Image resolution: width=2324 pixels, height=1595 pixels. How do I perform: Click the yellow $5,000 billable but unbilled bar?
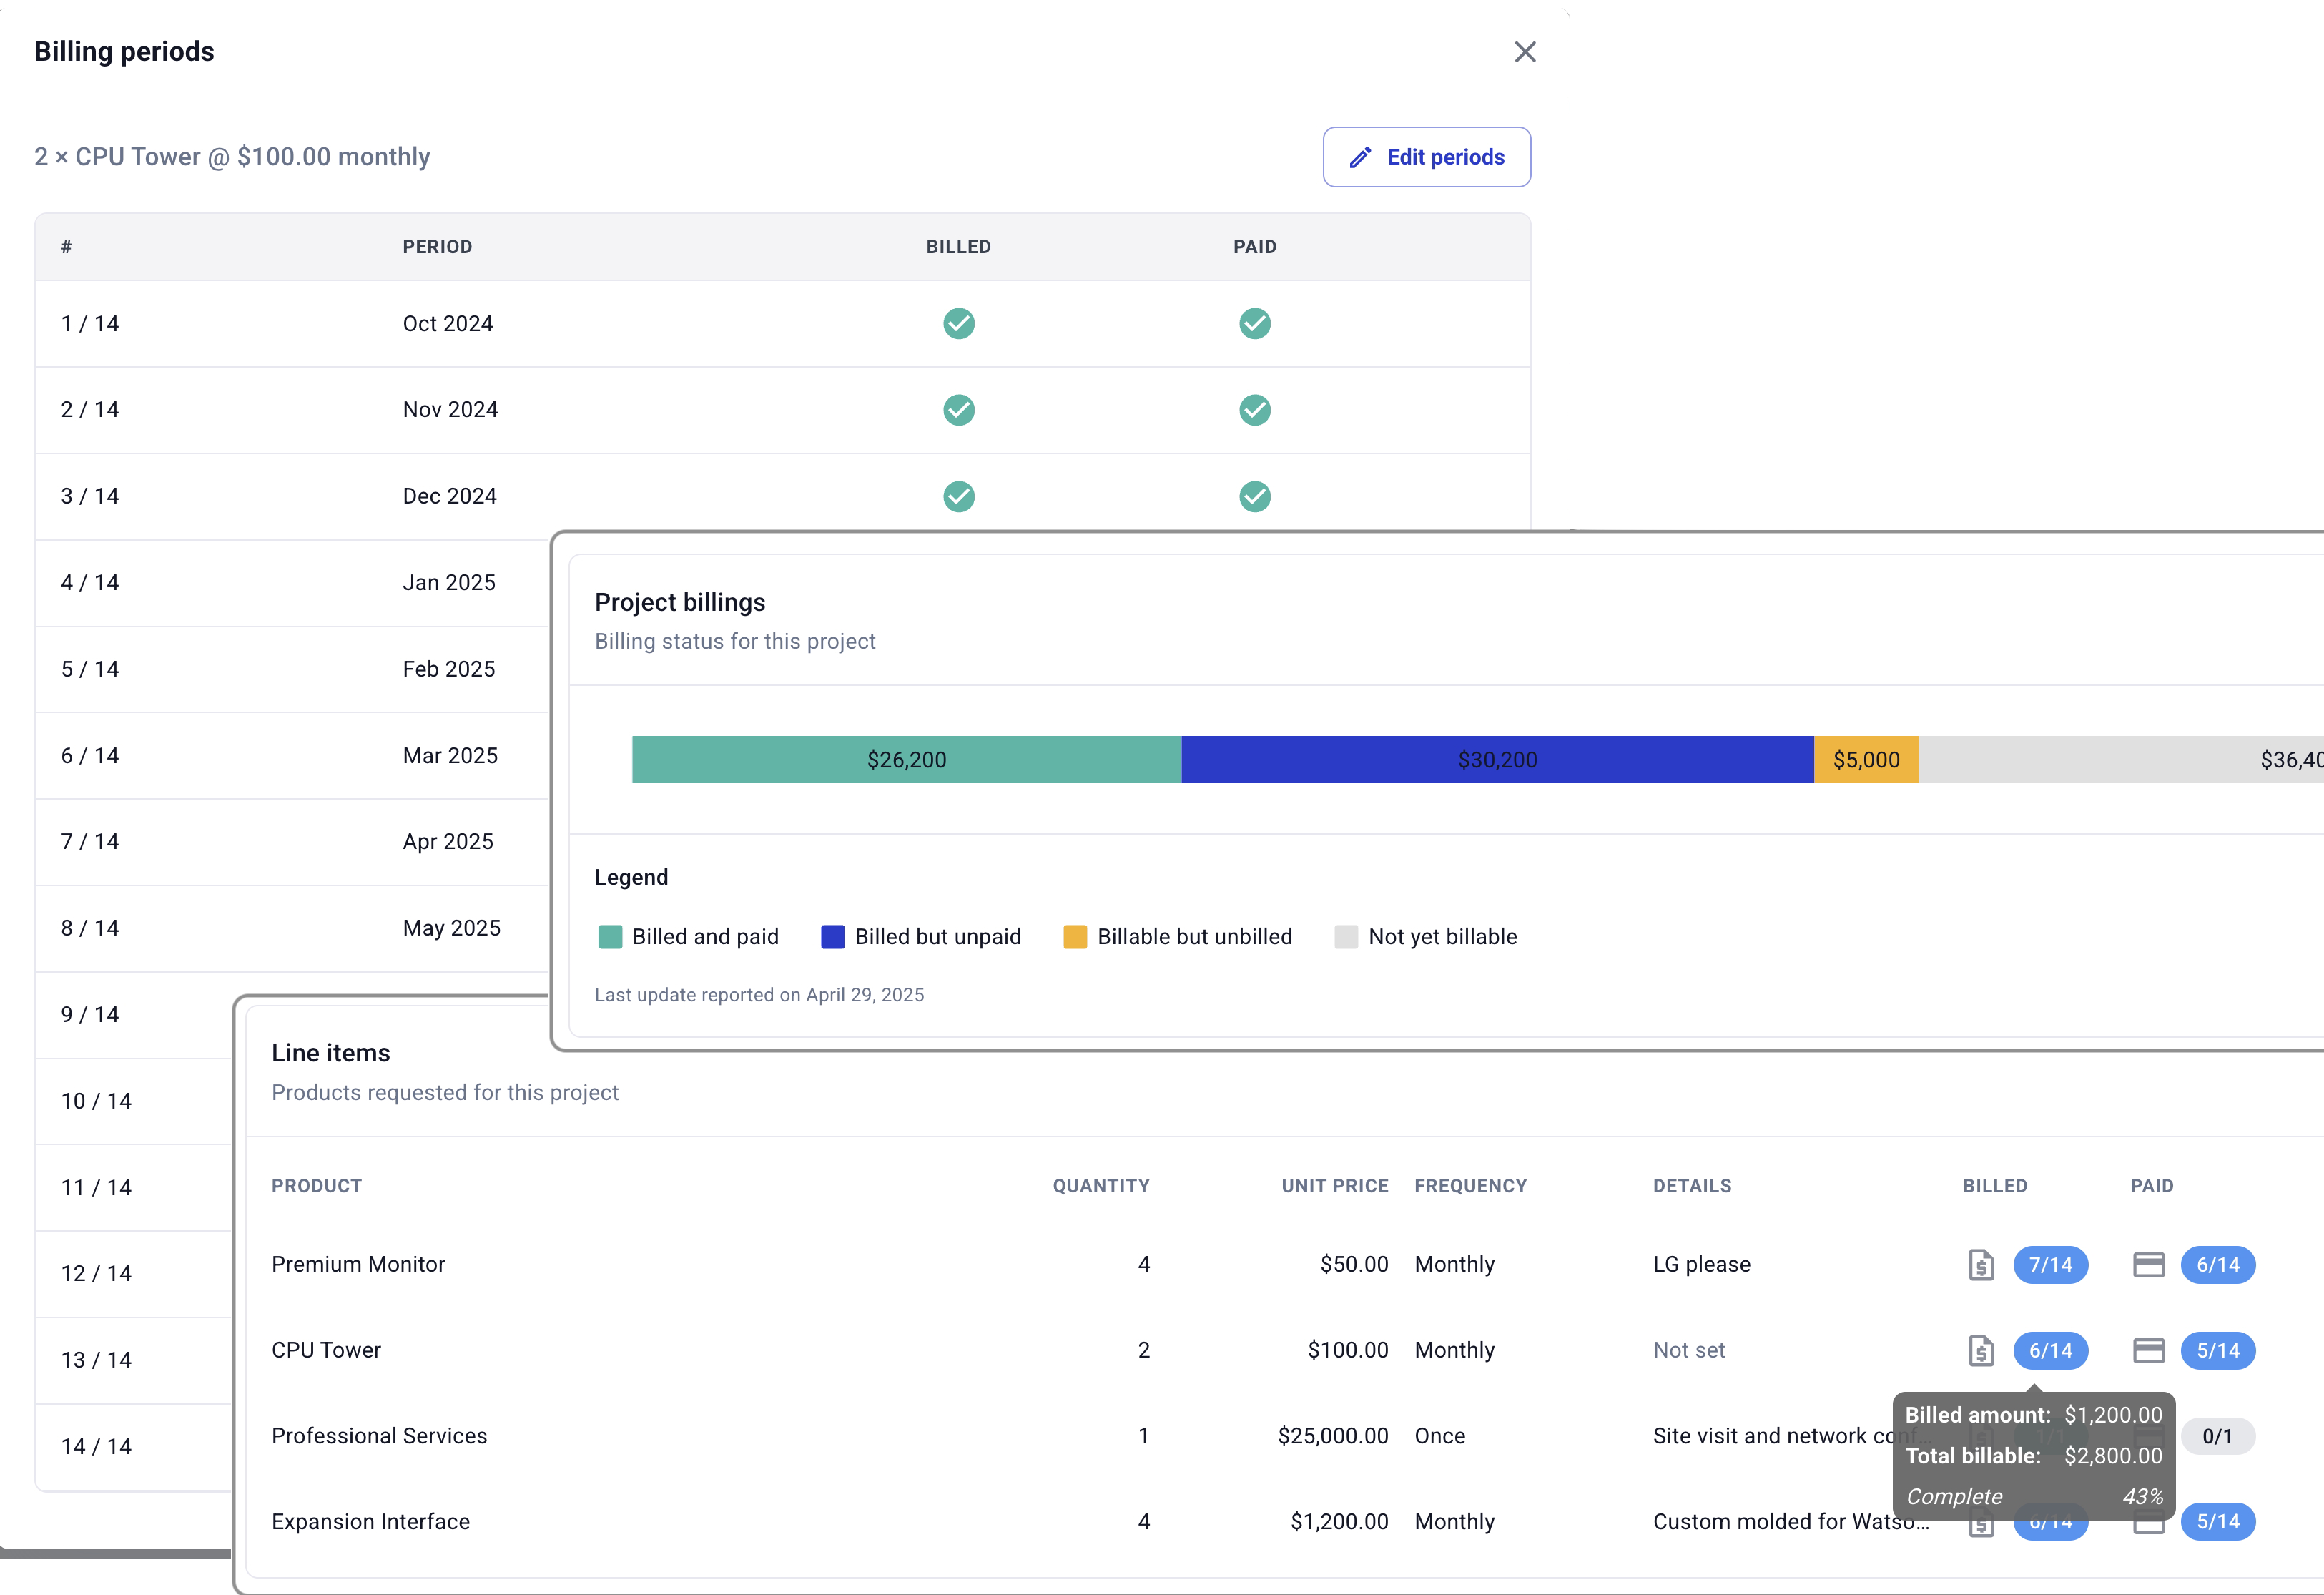pyautogui.click(x=1866, y=760)
